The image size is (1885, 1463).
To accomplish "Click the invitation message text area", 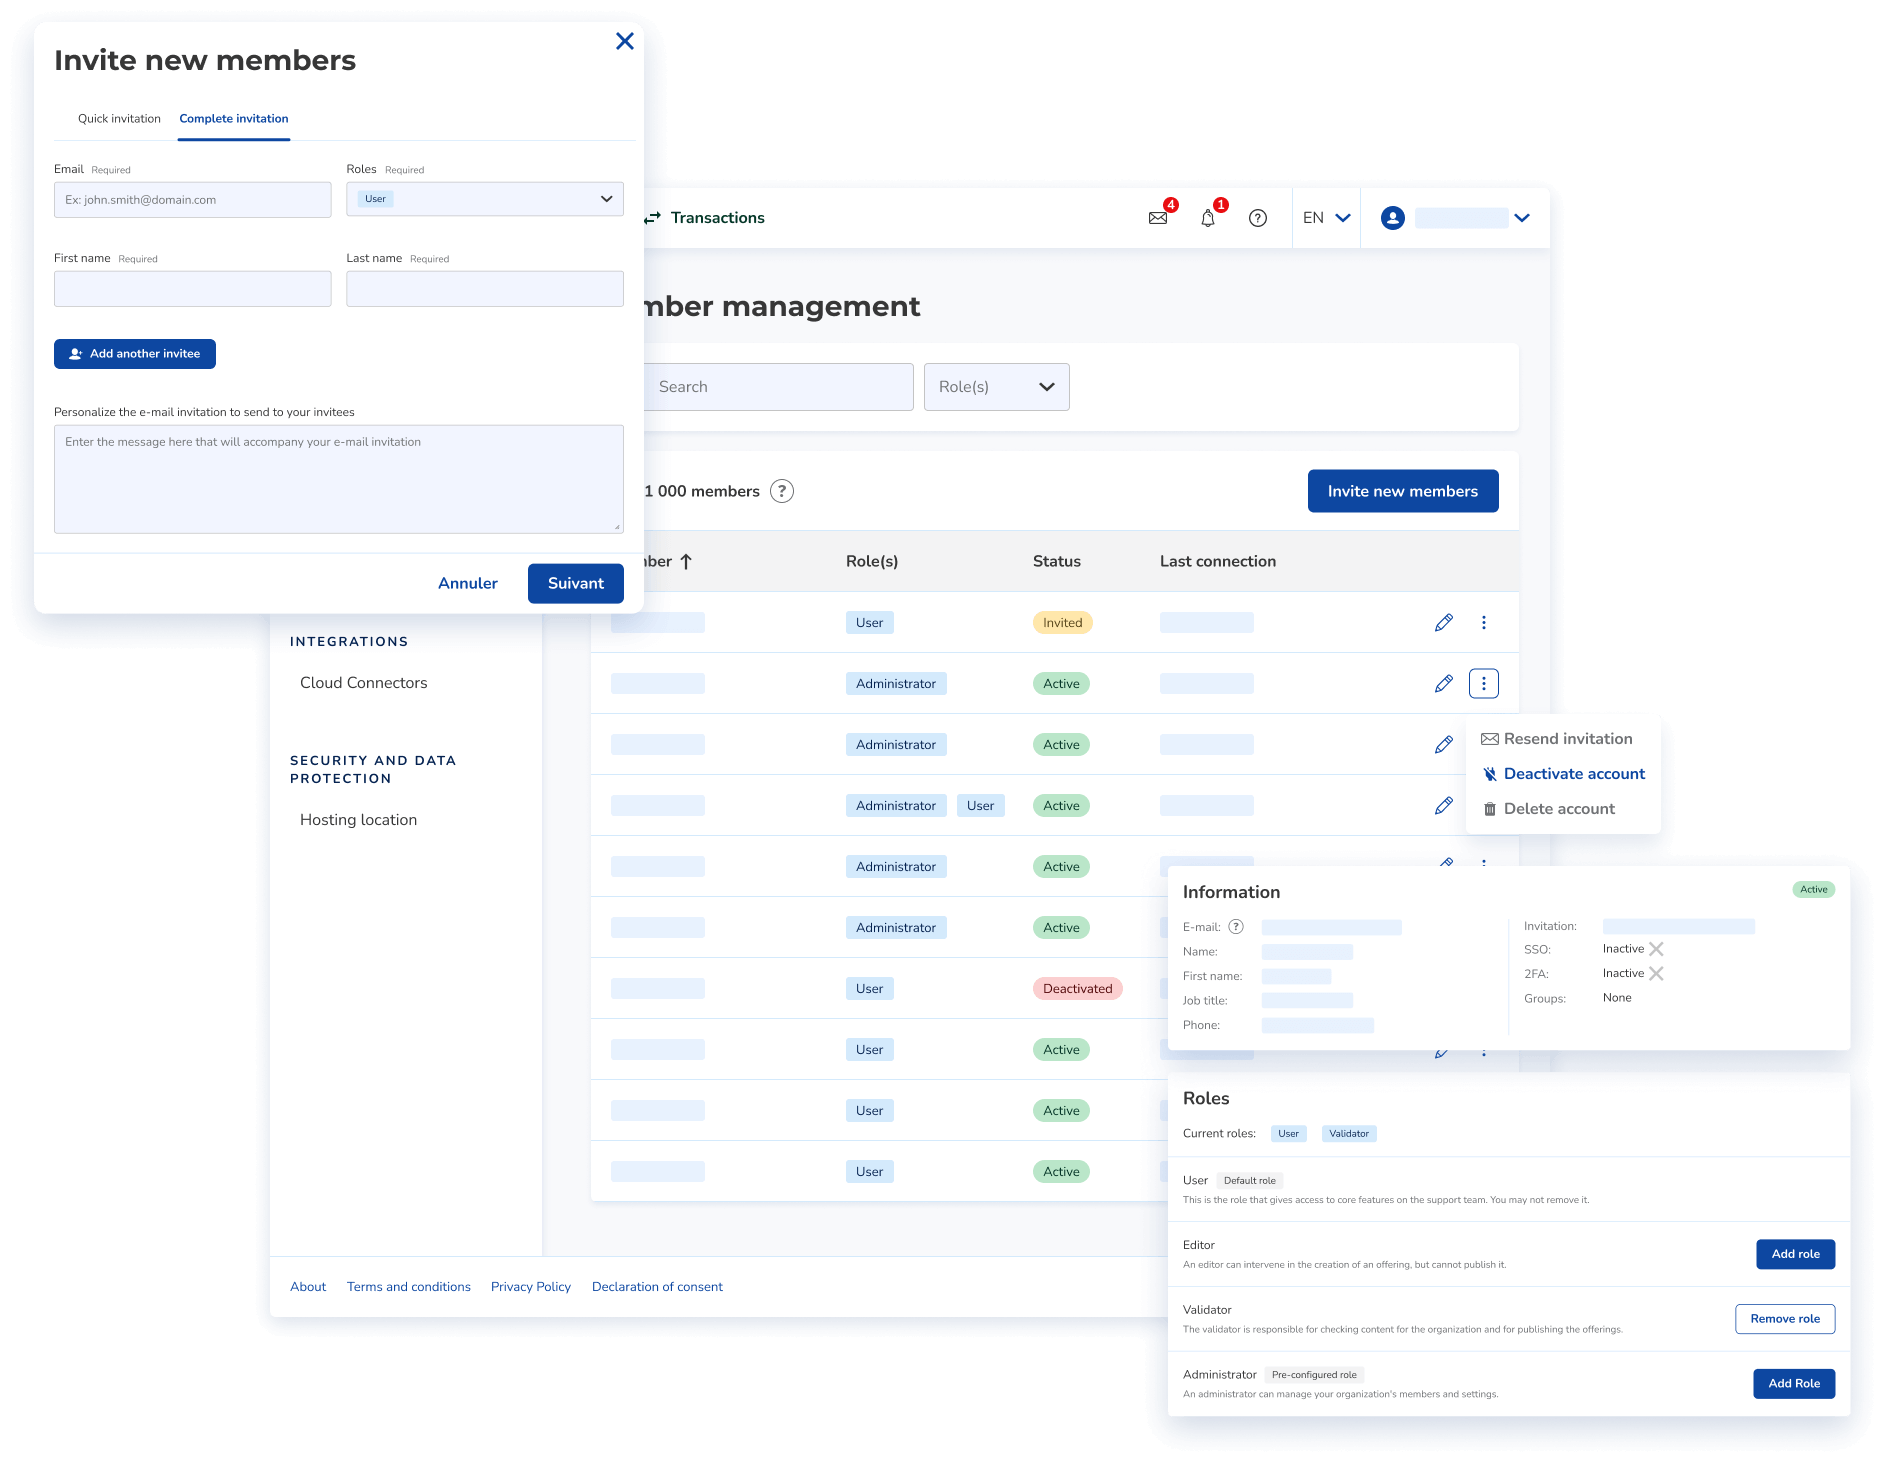I will point(339,479).
